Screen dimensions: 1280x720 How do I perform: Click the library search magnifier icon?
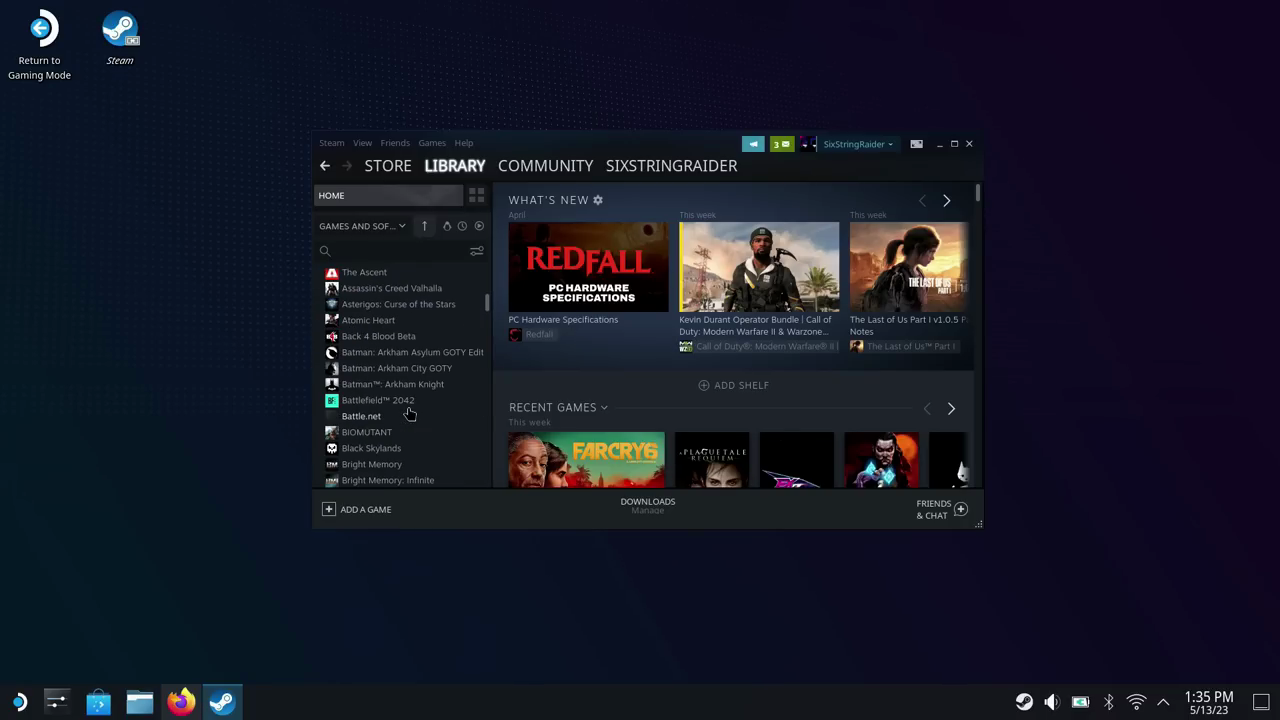(325, 251)
